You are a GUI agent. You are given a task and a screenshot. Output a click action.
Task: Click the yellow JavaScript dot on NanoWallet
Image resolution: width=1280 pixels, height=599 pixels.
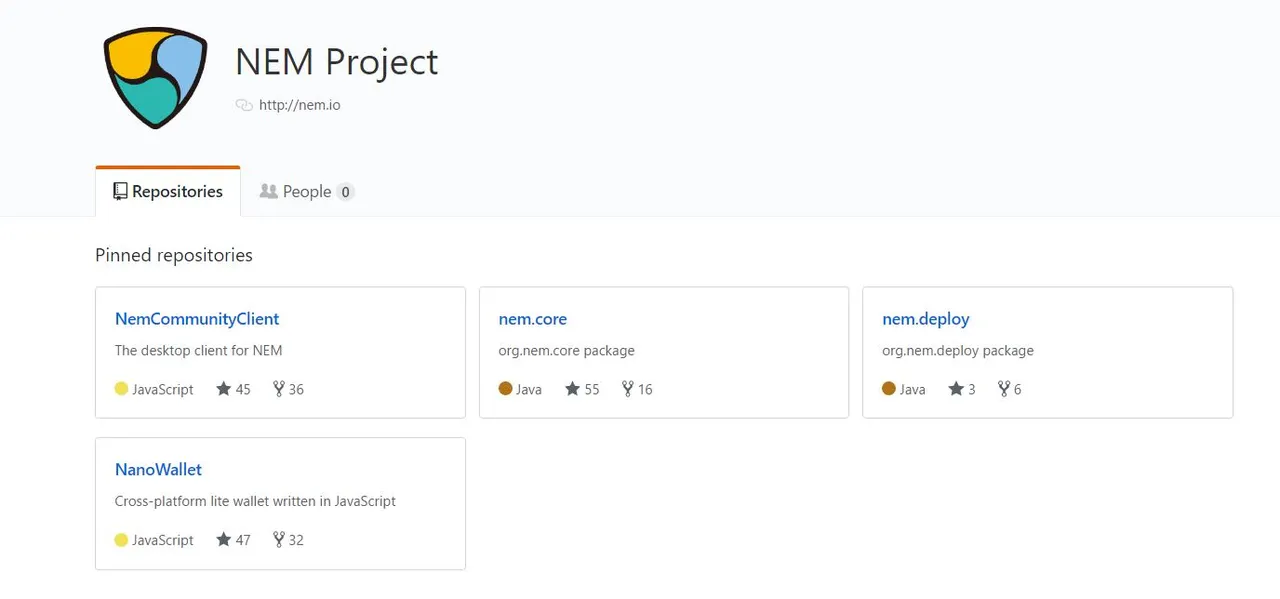coord(121,540)
